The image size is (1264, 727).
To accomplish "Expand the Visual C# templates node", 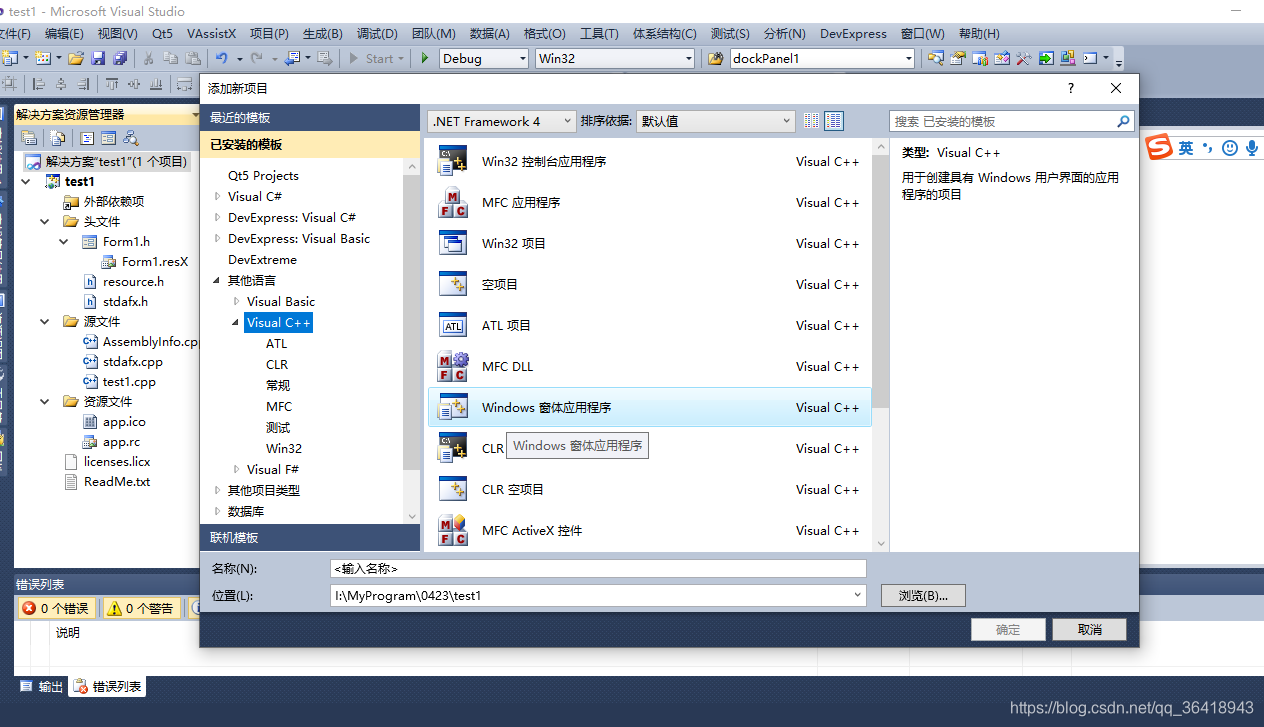I will (218, 196).
